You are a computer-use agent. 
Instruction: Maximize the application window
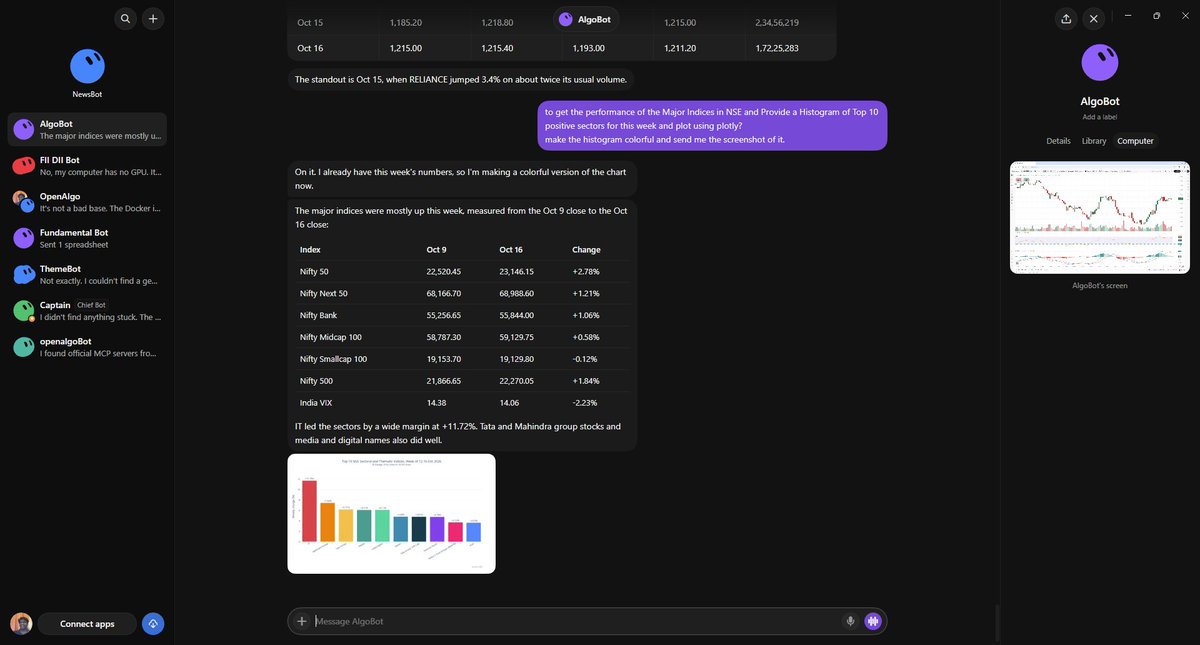click(x=1156, y=16)
